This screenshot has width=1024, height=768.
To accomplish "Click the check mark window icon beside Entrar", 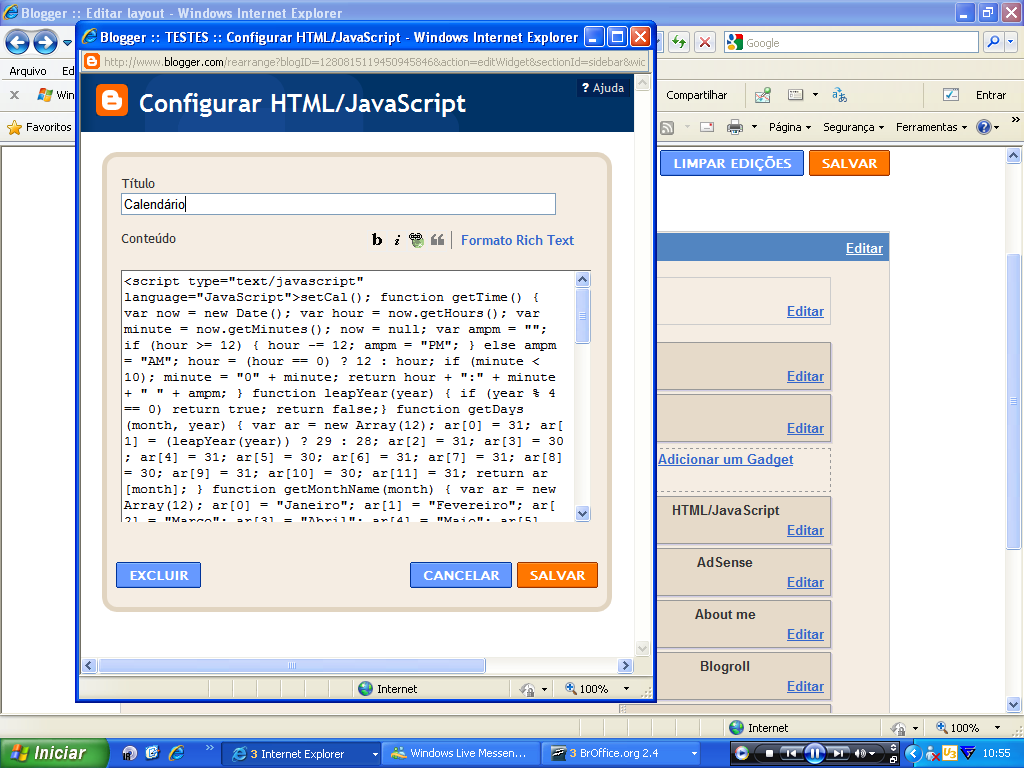I will point(951,95).
